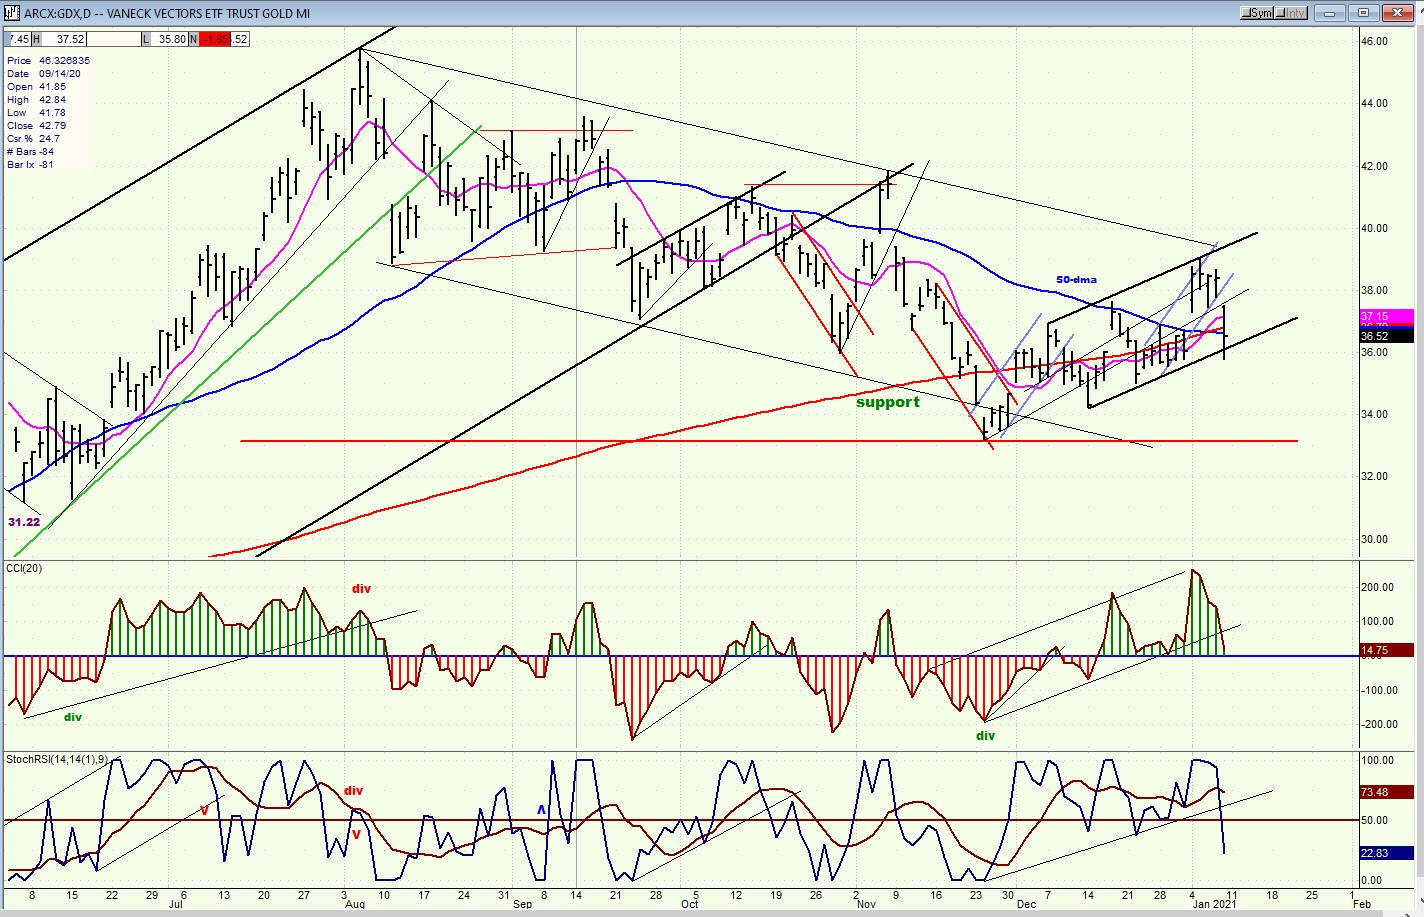Viewport: 1424px width, 917px height.
Task: Click the green 'div' label near November CCI low
Action: [985, 736]
